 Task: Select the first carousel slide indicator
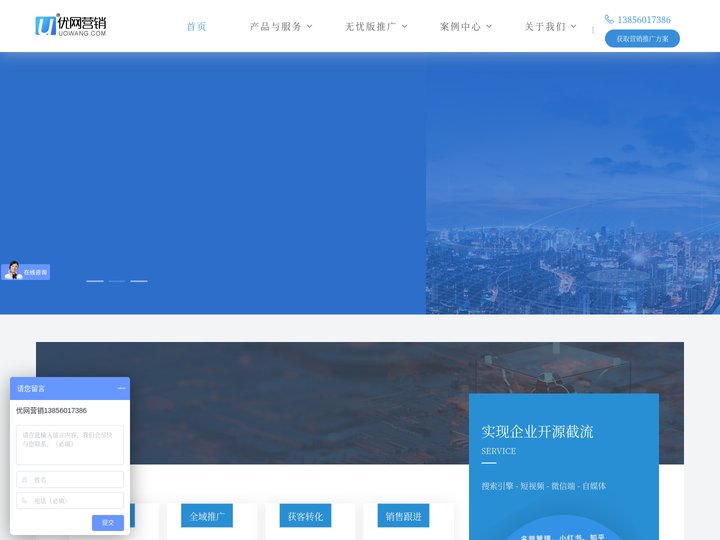coord(95,281)
